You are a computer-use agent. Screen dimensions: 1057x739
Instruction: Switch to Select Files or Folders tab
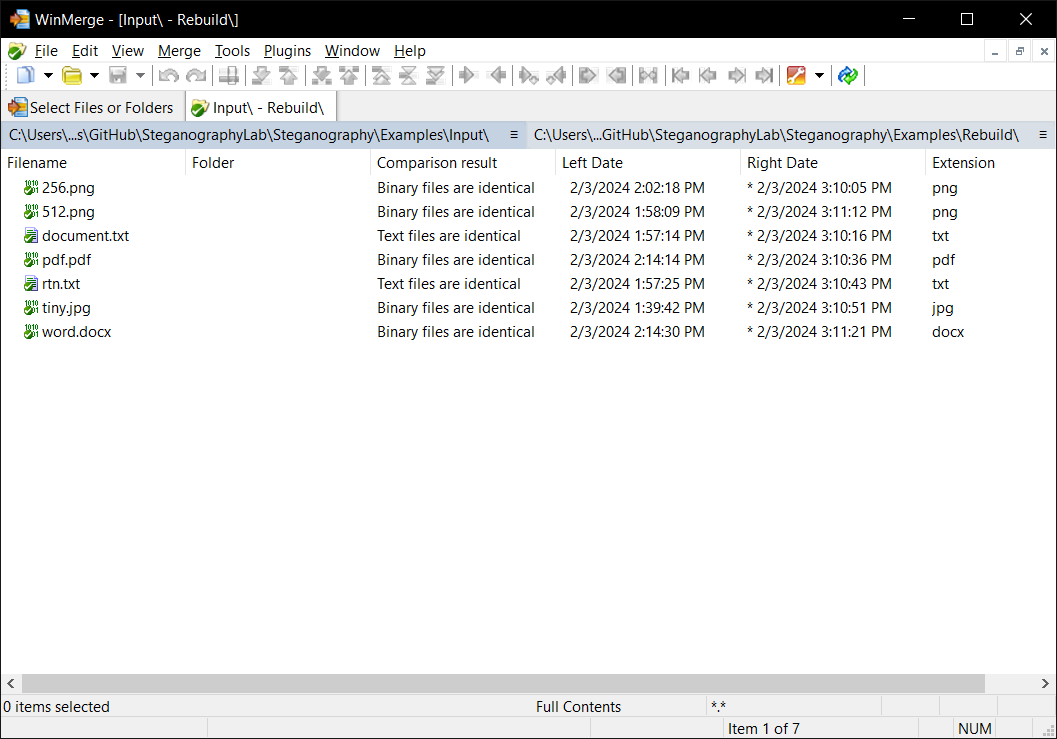(92, 108)
